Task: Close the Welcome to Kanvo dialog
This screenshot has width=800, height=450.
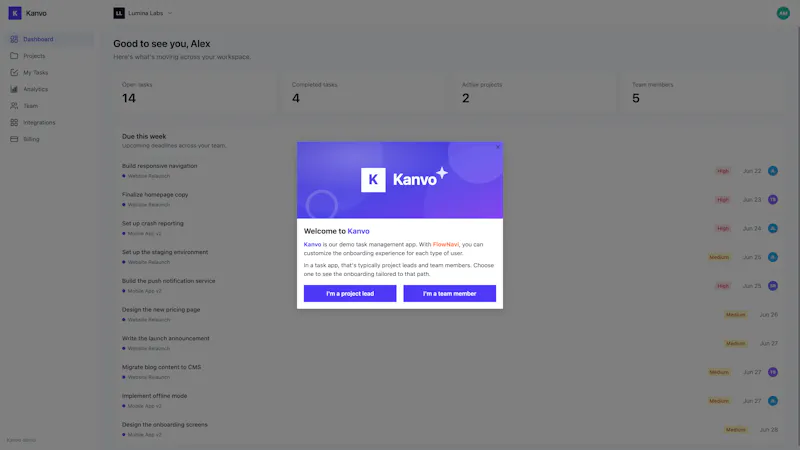Action: coord(497,147)
